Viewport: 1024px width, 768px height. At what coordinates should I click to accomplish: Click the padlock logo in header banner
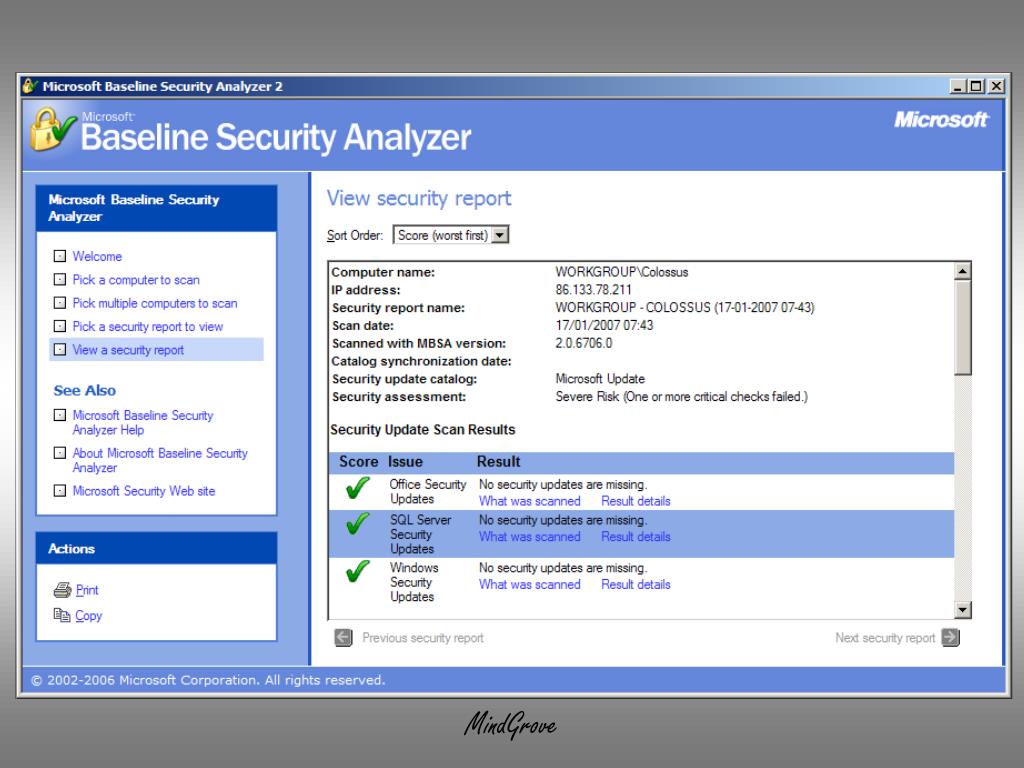click(x=52, y=129)
